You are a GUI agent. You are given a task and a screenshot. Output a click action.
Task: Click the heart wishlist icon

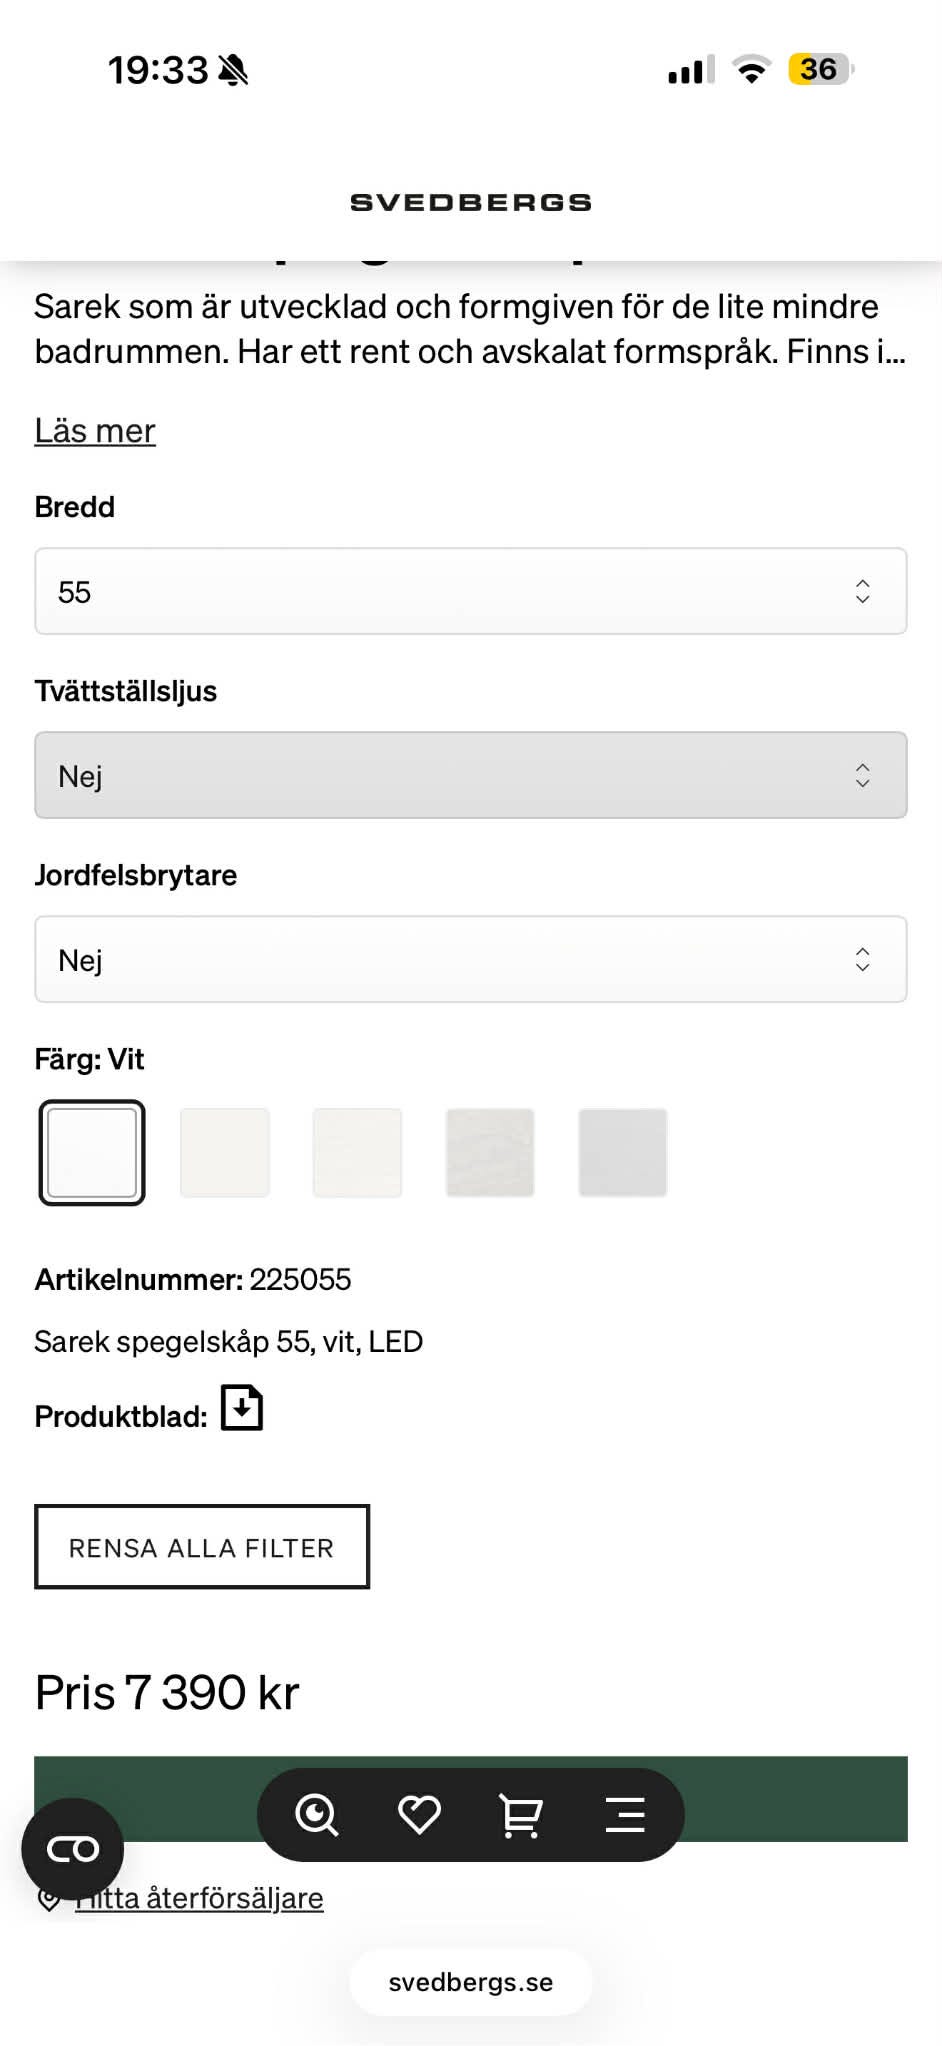tap(419, 1815)
